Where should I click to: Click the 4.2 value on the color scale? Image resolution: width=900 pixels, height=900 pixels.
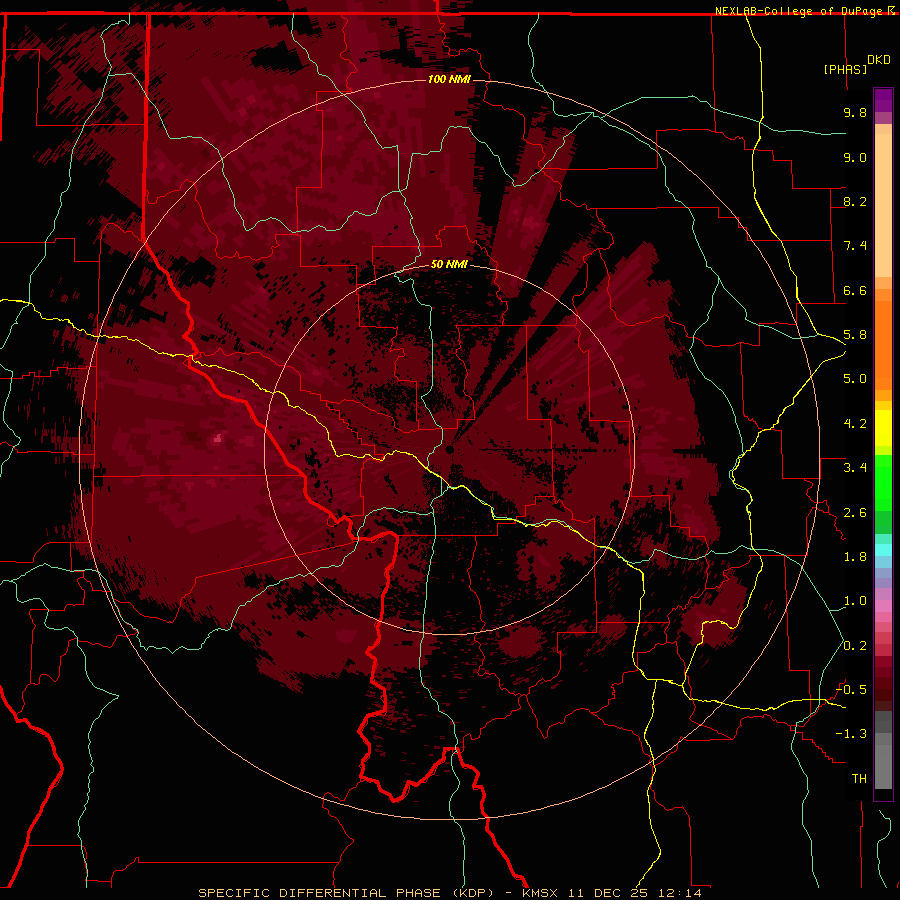pyautogui.click(x=855, y=424)
